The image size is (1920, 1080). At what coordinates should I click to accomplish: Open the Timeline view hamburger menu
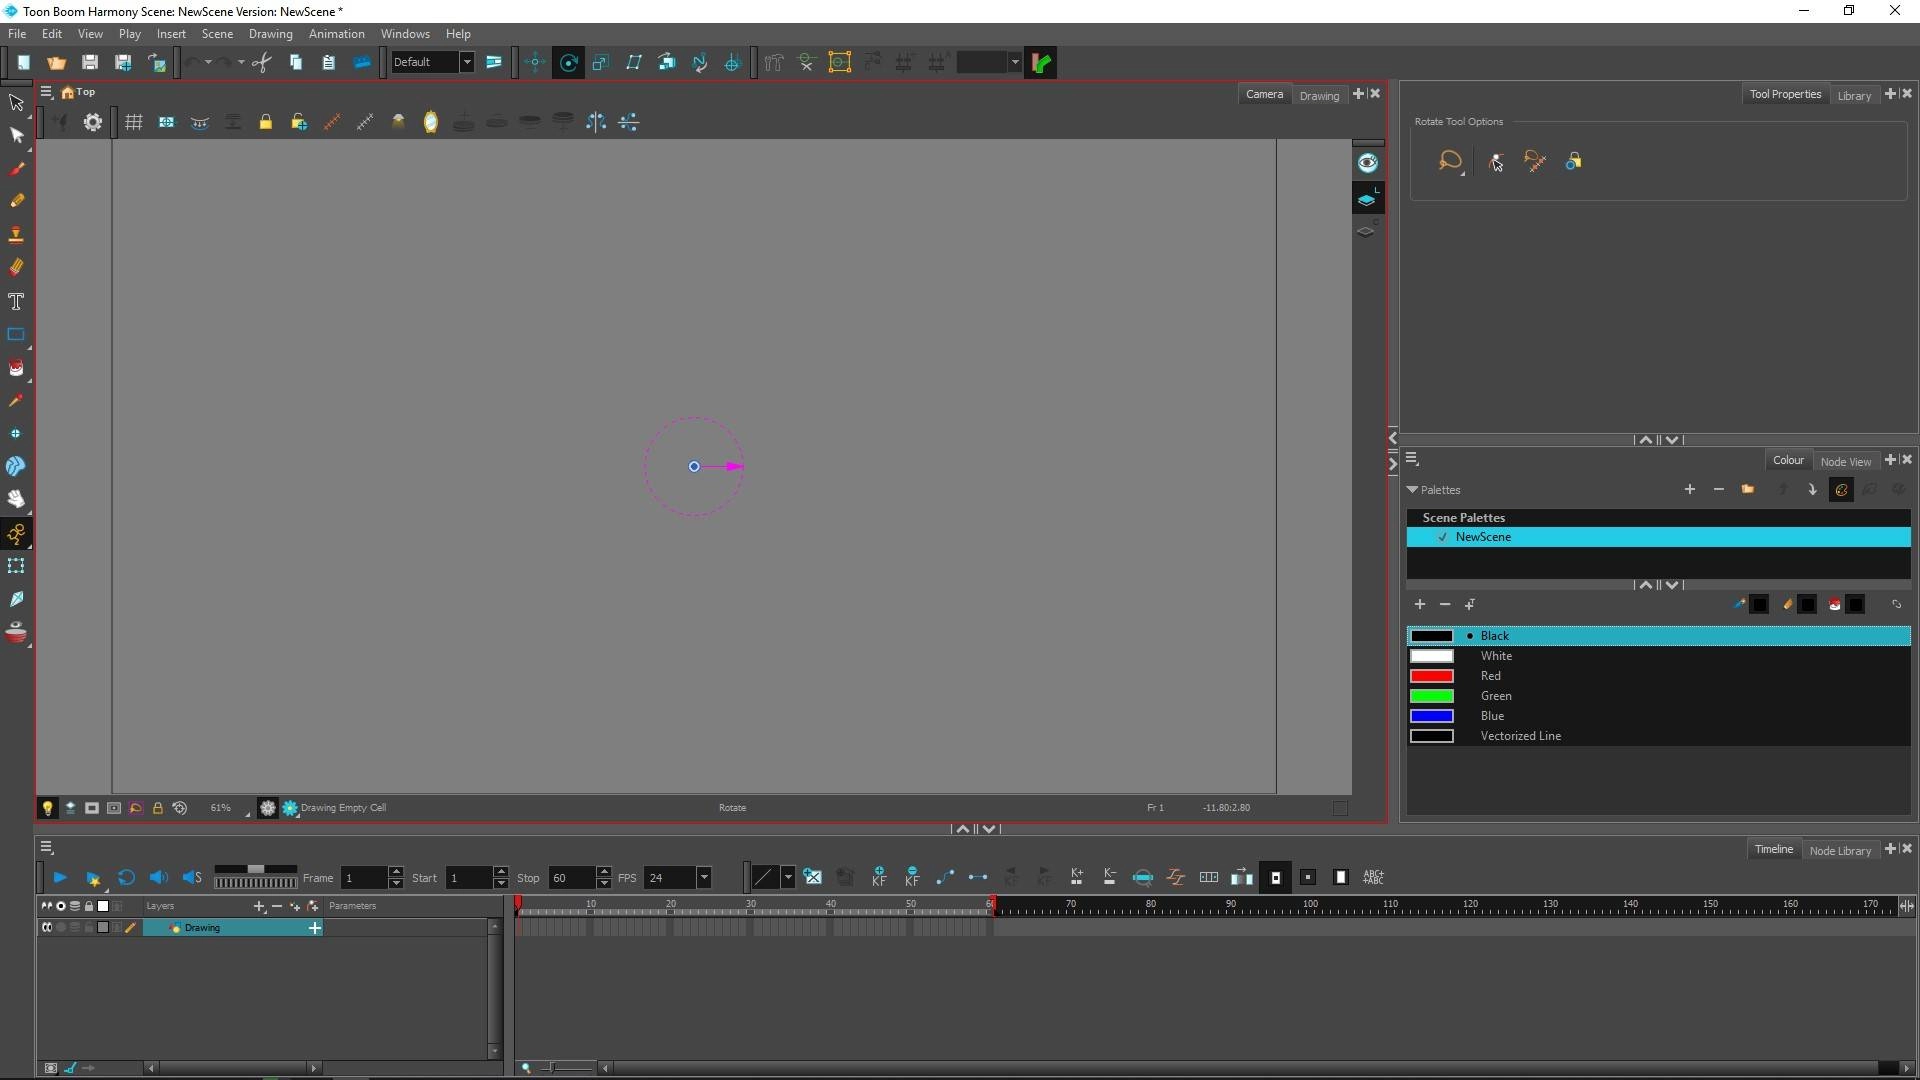pos(46,848)
